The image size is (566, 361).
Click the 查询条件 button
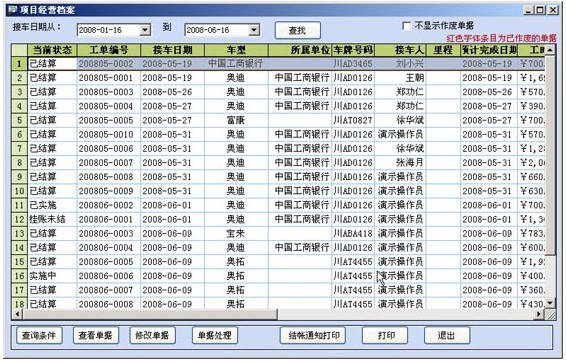coord(39,335)
